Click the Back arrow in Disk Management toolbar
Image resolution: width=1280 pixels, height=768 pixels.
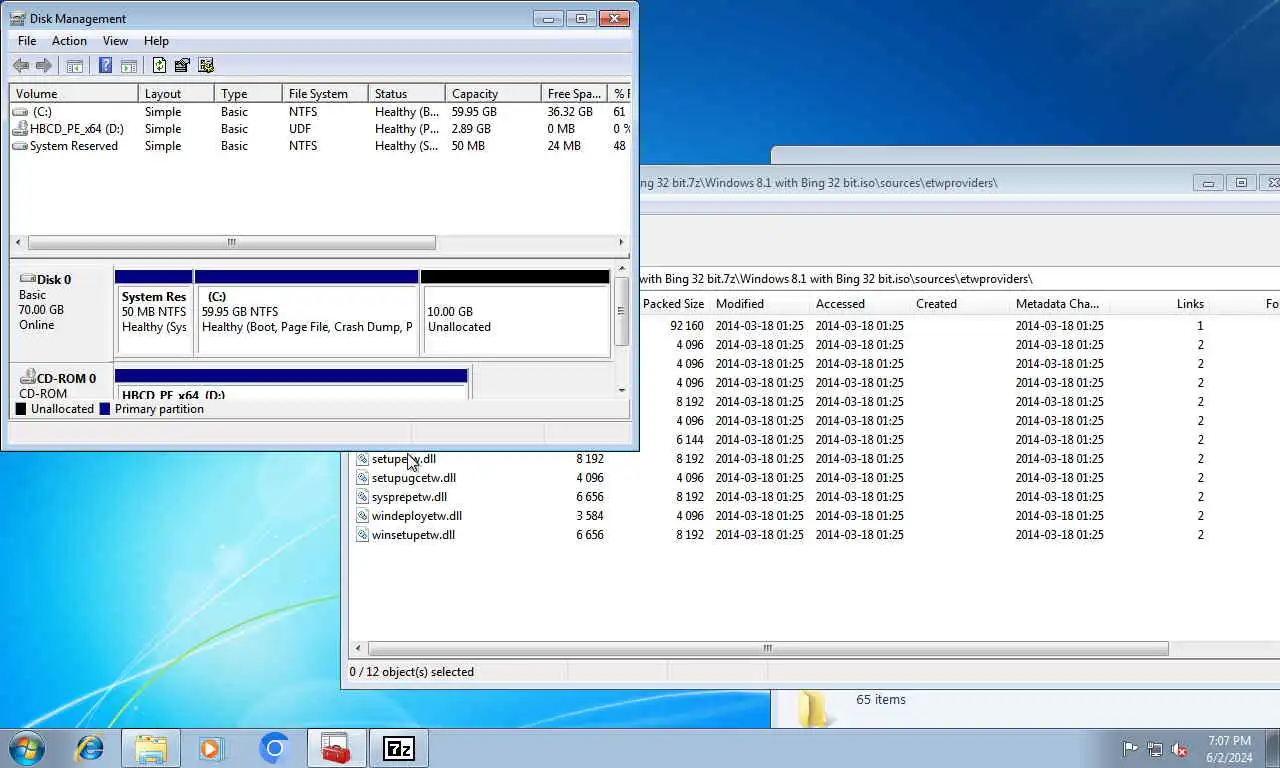[x=20, y=66]
